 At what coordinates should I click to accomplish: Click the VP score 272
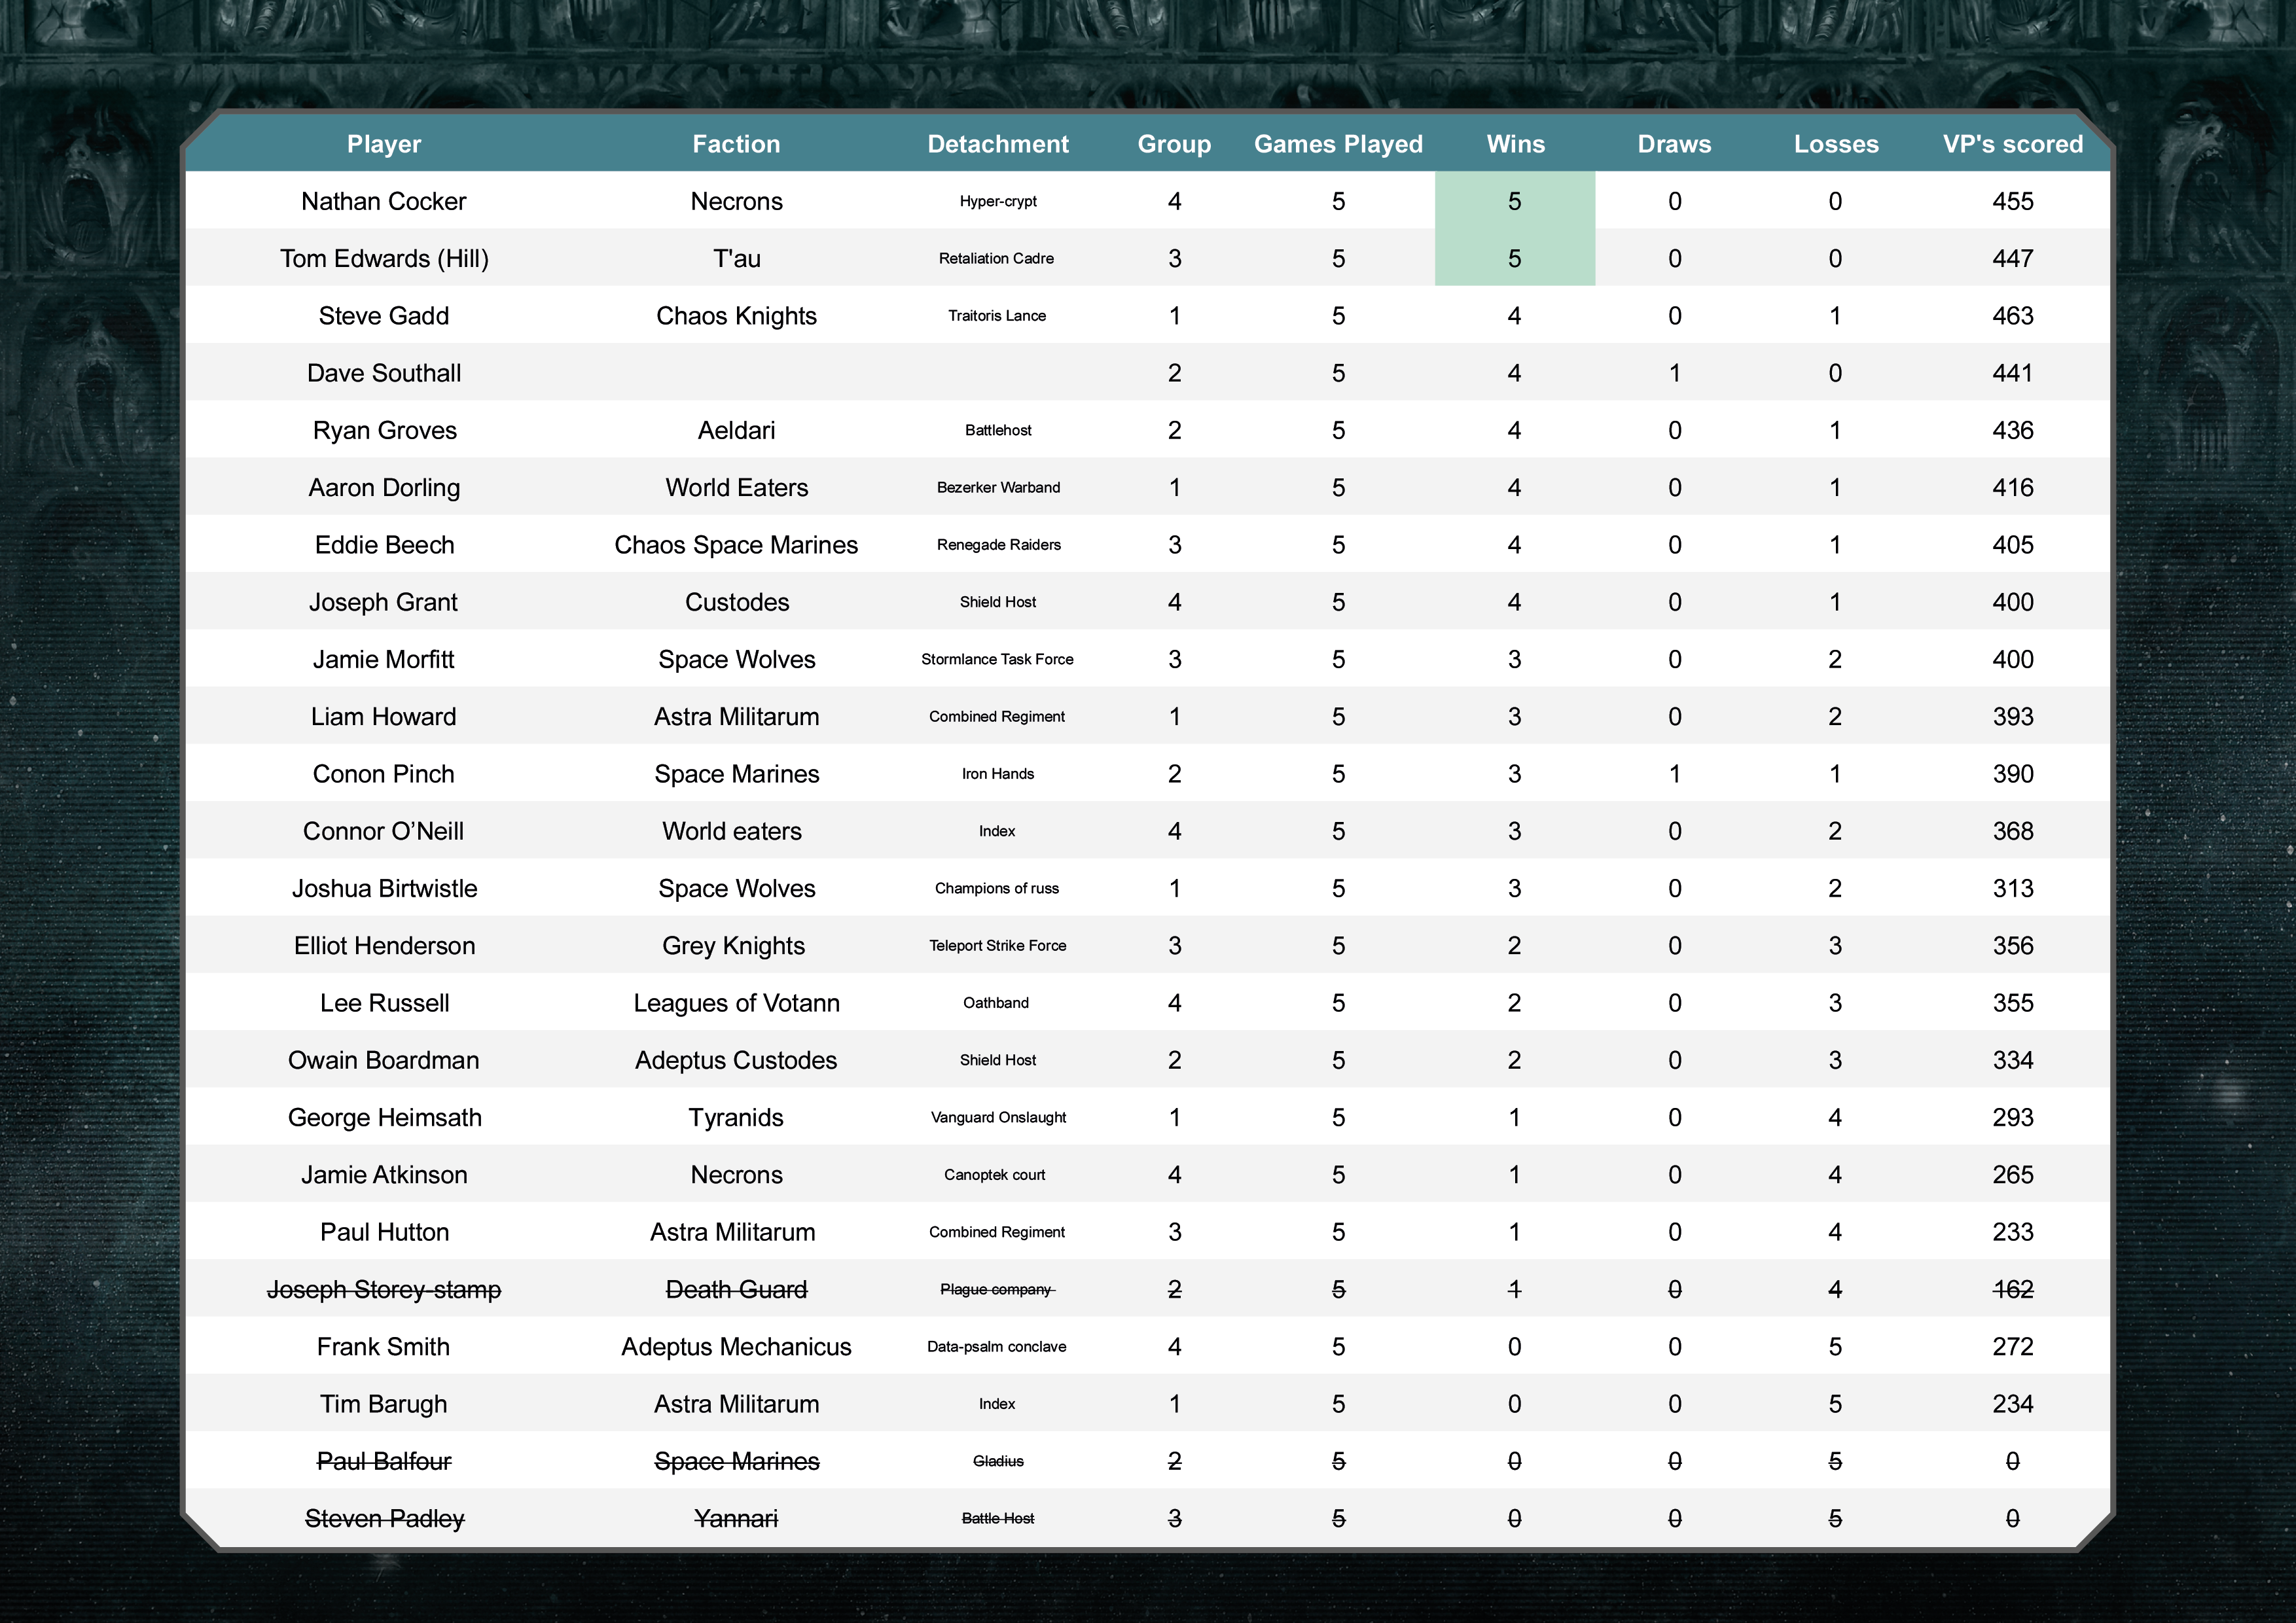coord(2013,1347)
